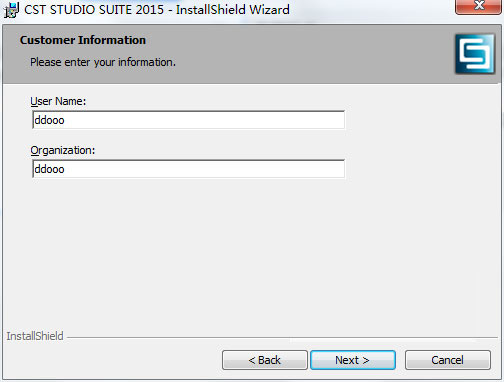The image size is (504, 382).
Task: Close the InstallShield Wizard window
Action: tap(478, 6)
